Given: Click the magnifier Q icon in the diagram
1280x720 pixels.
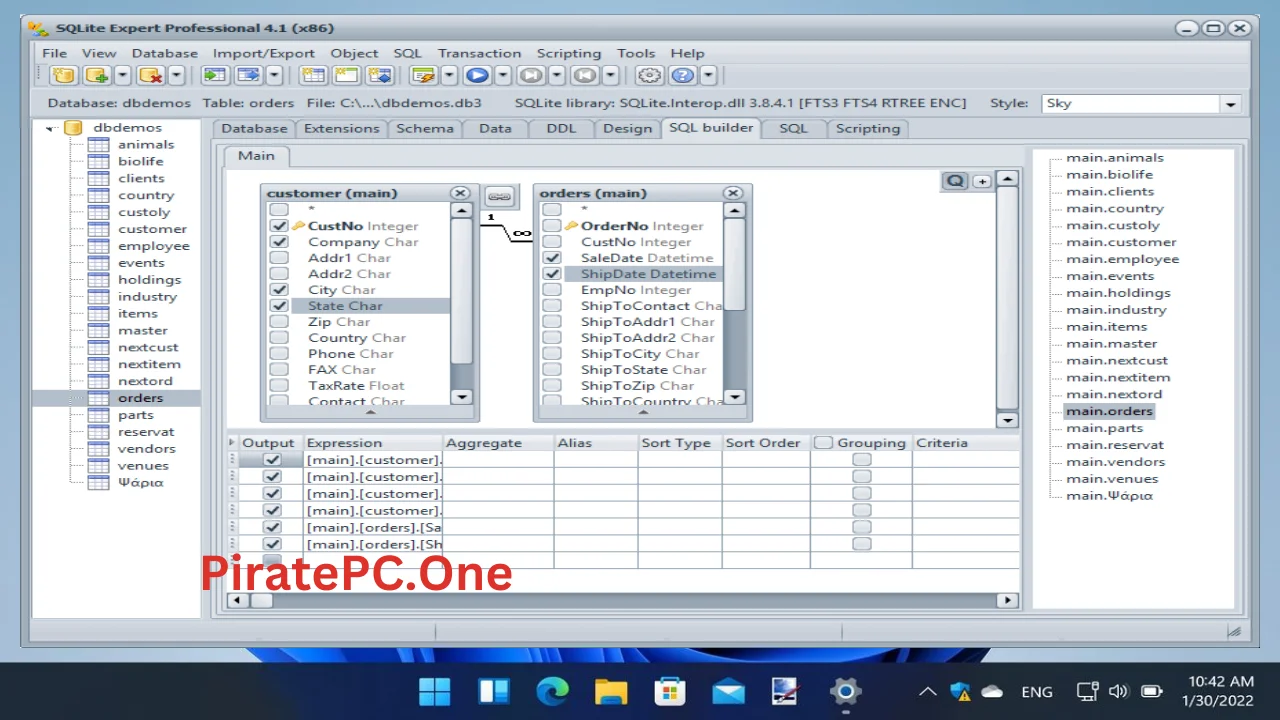Looking at the screenshot, I should click(955, 181).
